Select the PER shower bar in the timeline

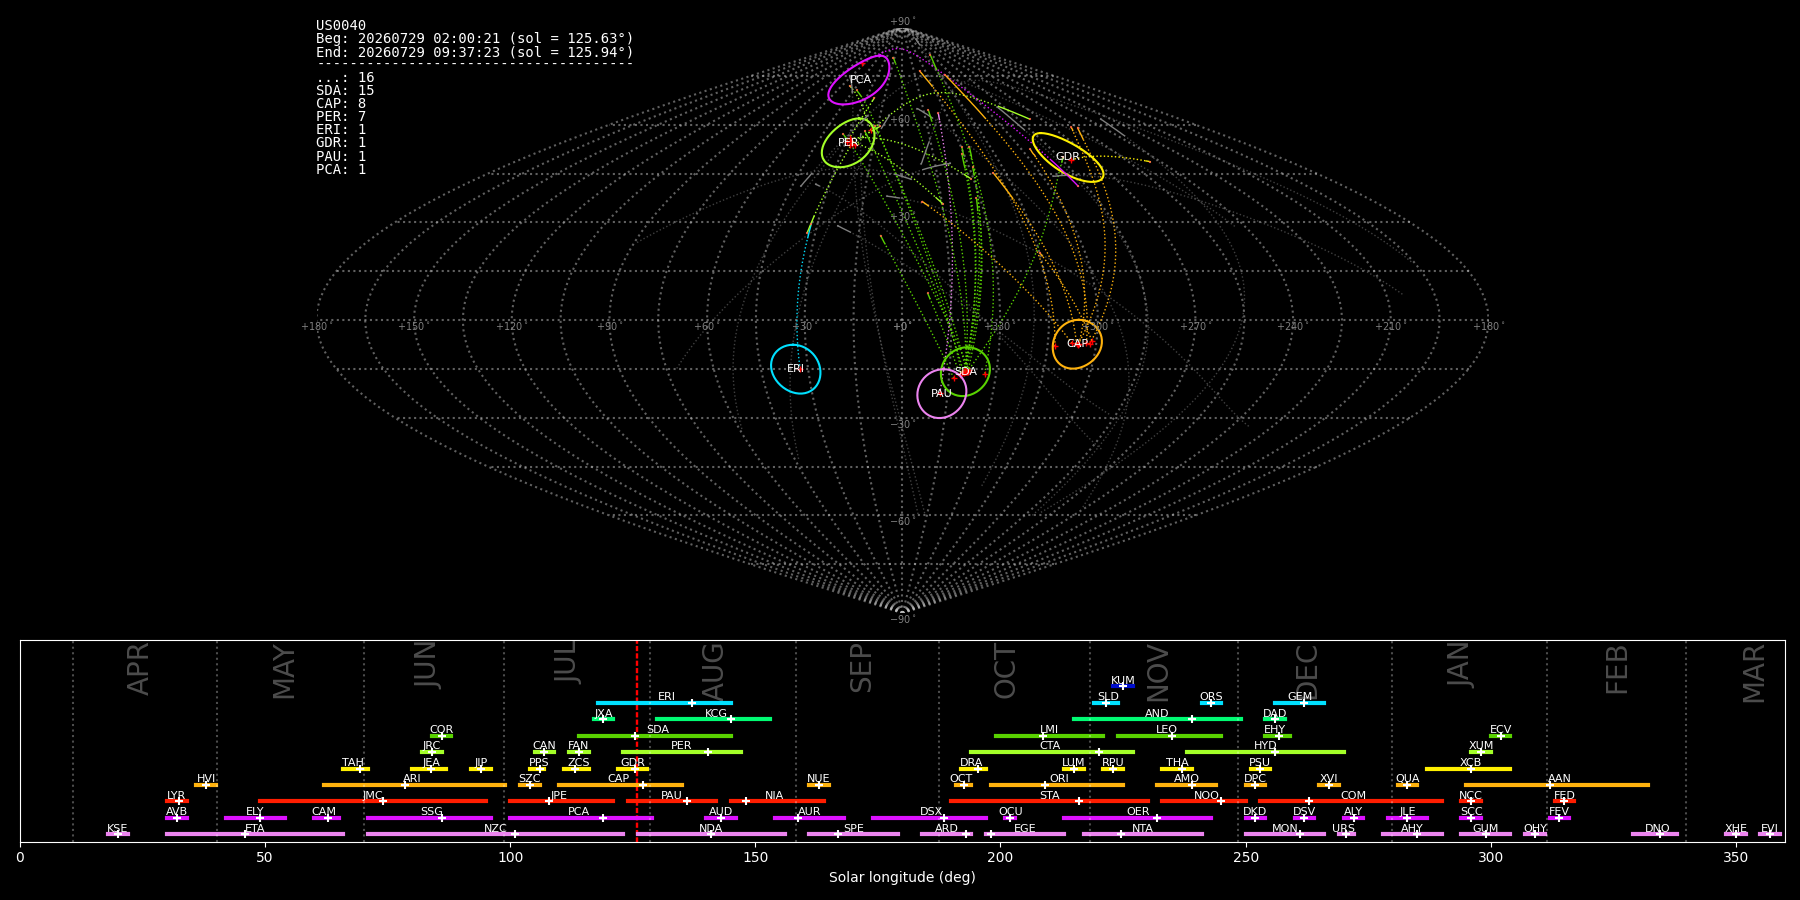pos(682,752)
